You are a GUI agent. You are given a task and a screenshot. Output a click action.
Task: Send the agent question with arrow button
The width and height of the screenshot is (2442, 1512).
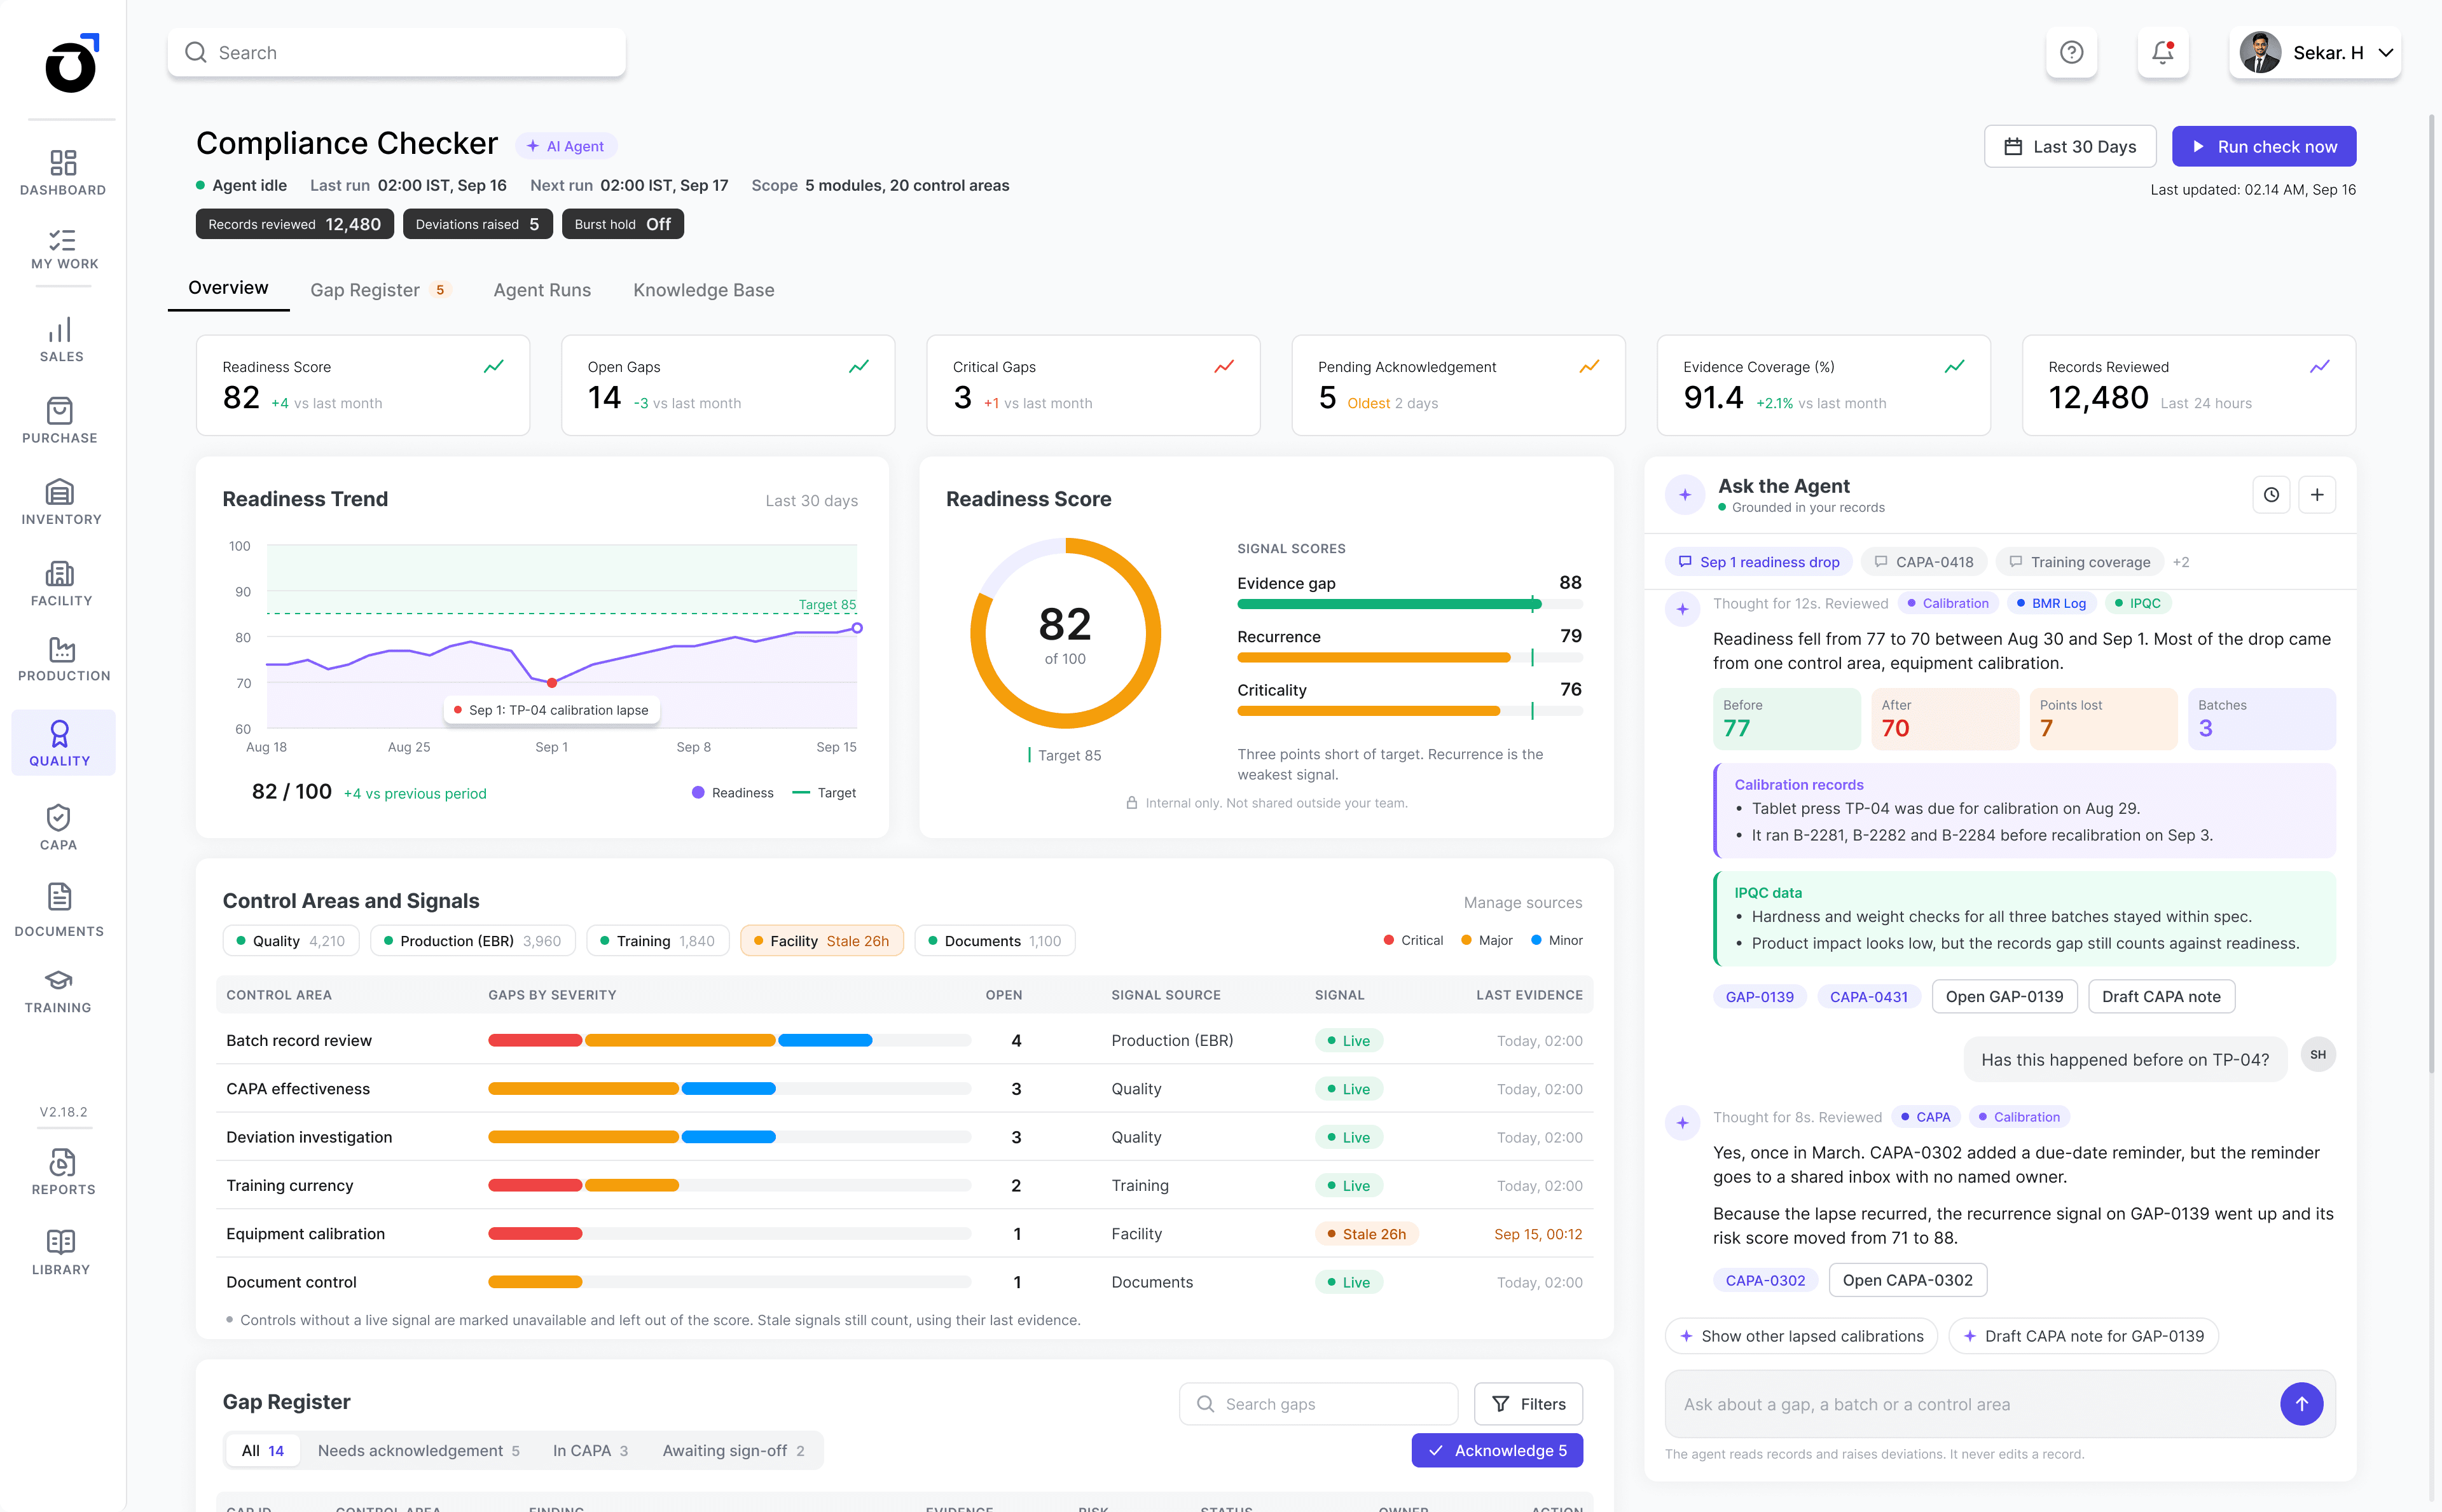pyautogui.click(x=2301, y=1403)
